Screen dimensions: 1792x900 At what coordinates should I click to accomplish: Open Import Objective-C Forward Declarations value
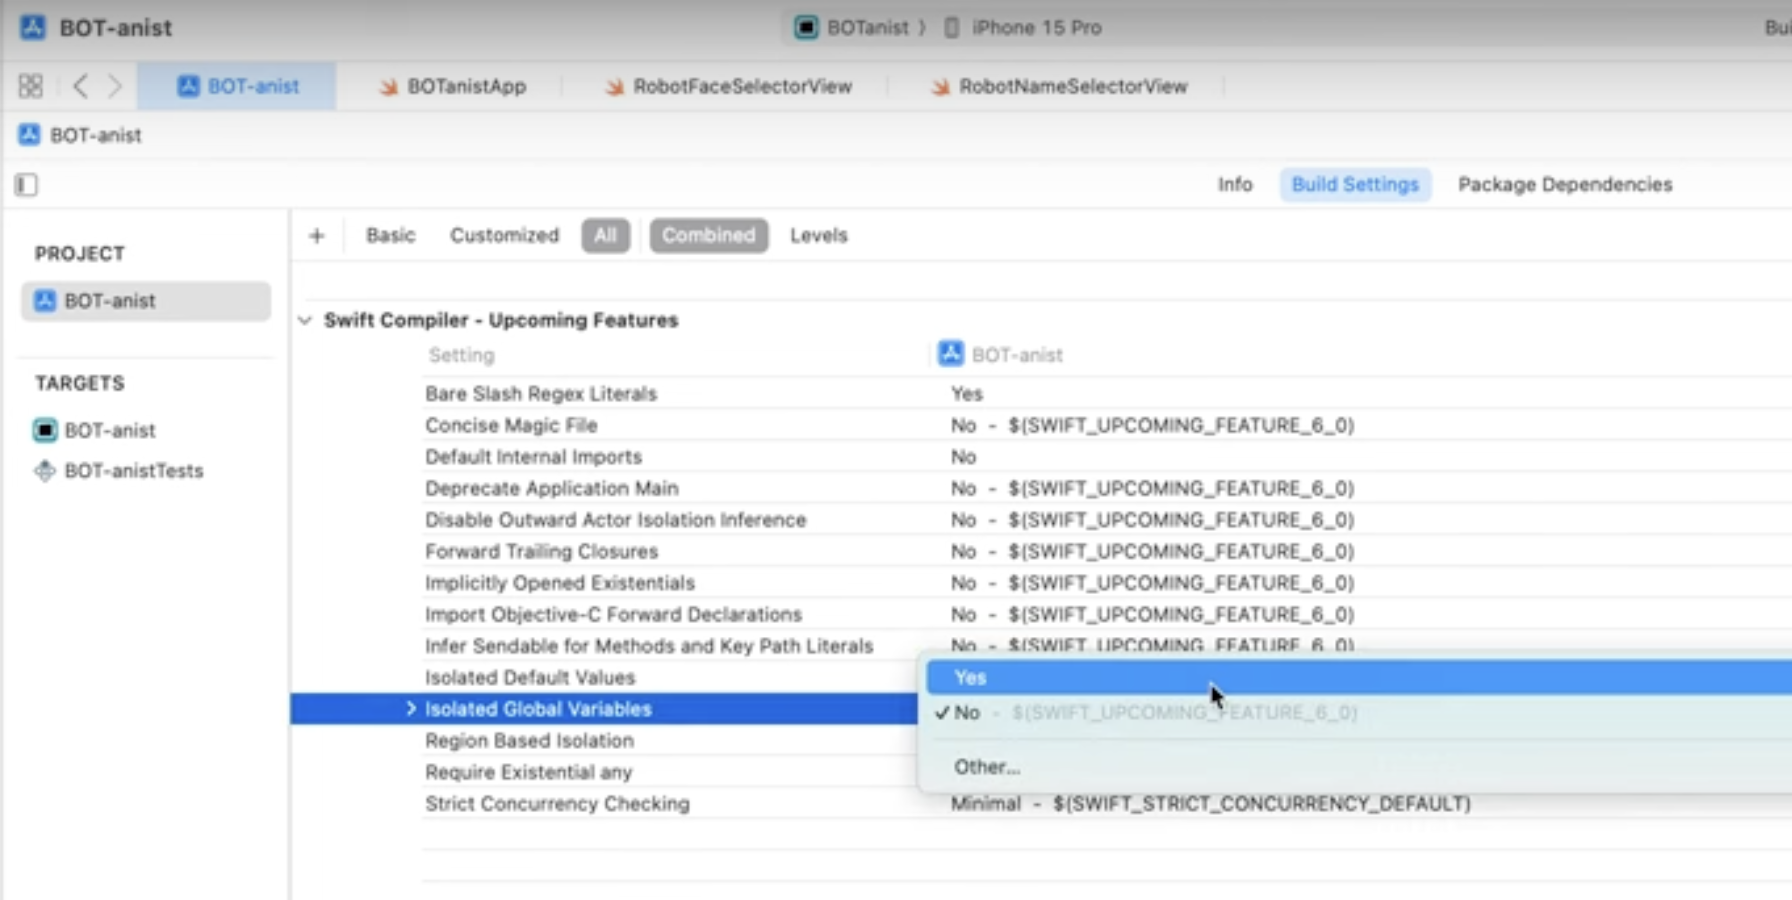coord(1152,614)
